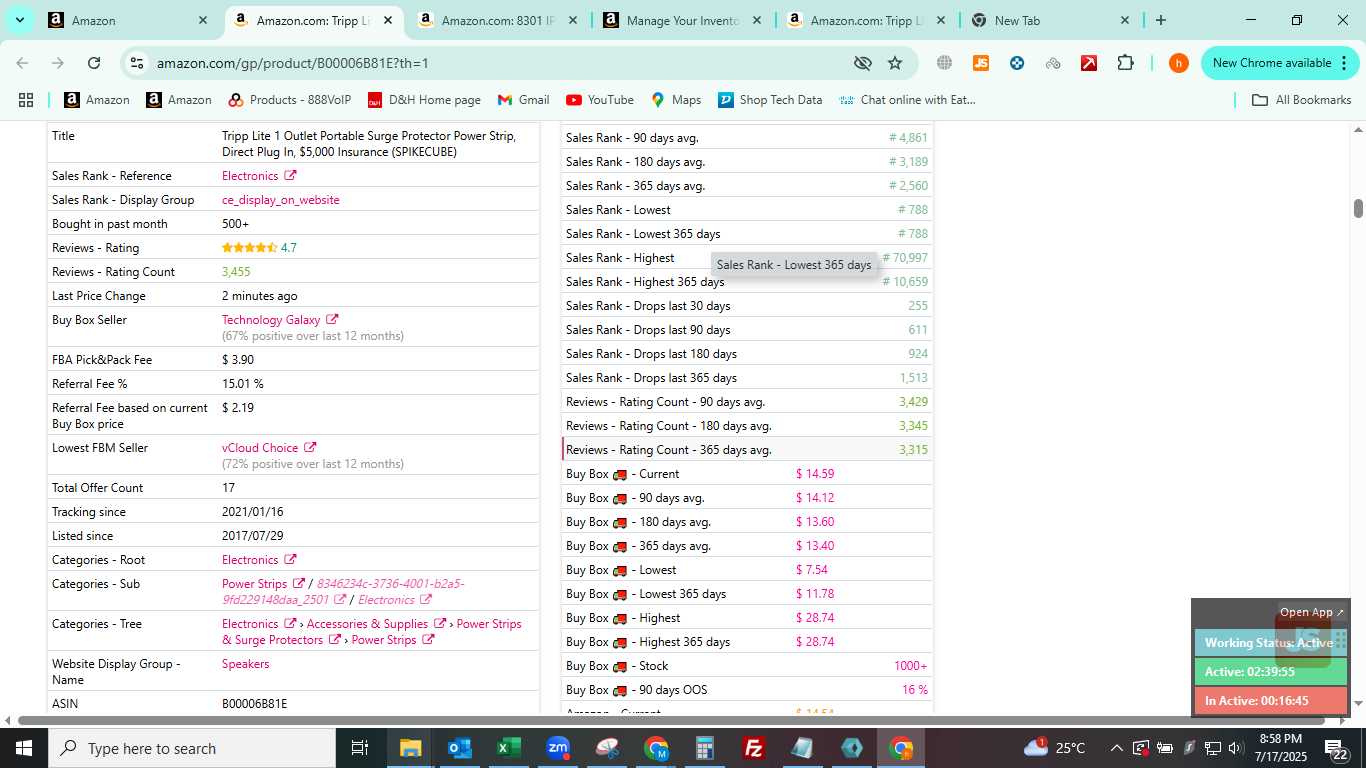Image resolution: width=1366 pixels, height=768 pixels.
Task: Click external link icon next to Power Strips in Categories - Sub
Action: click(x=298, y=584)
